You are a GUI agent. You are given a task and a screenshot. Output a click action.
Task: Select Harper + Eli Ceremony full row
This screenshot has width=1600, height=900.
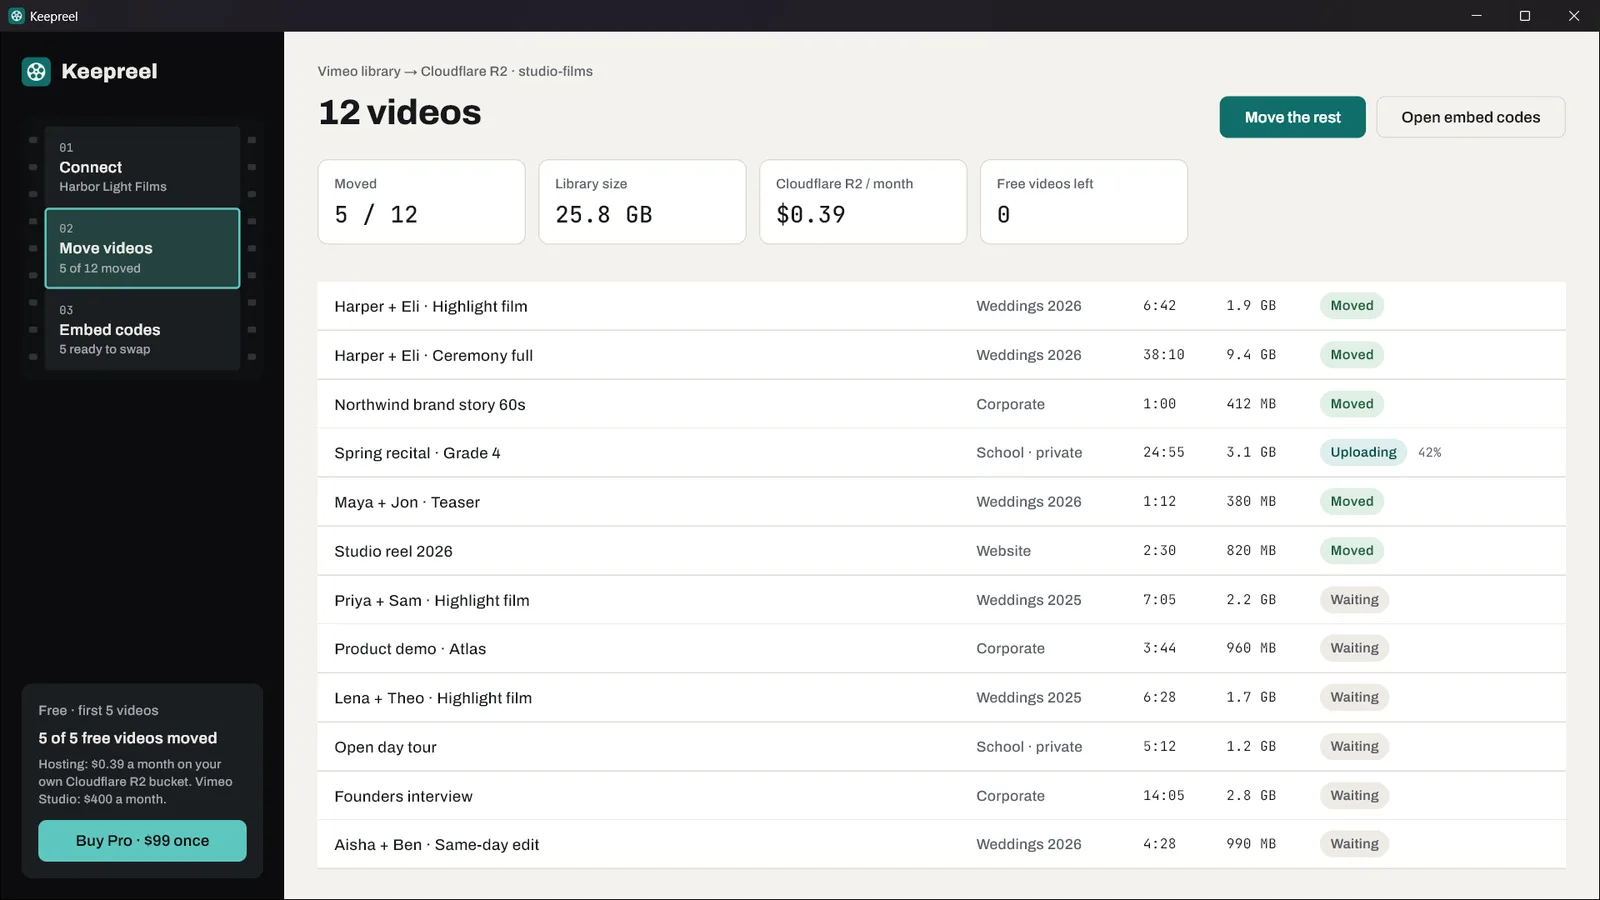point(941,355)
